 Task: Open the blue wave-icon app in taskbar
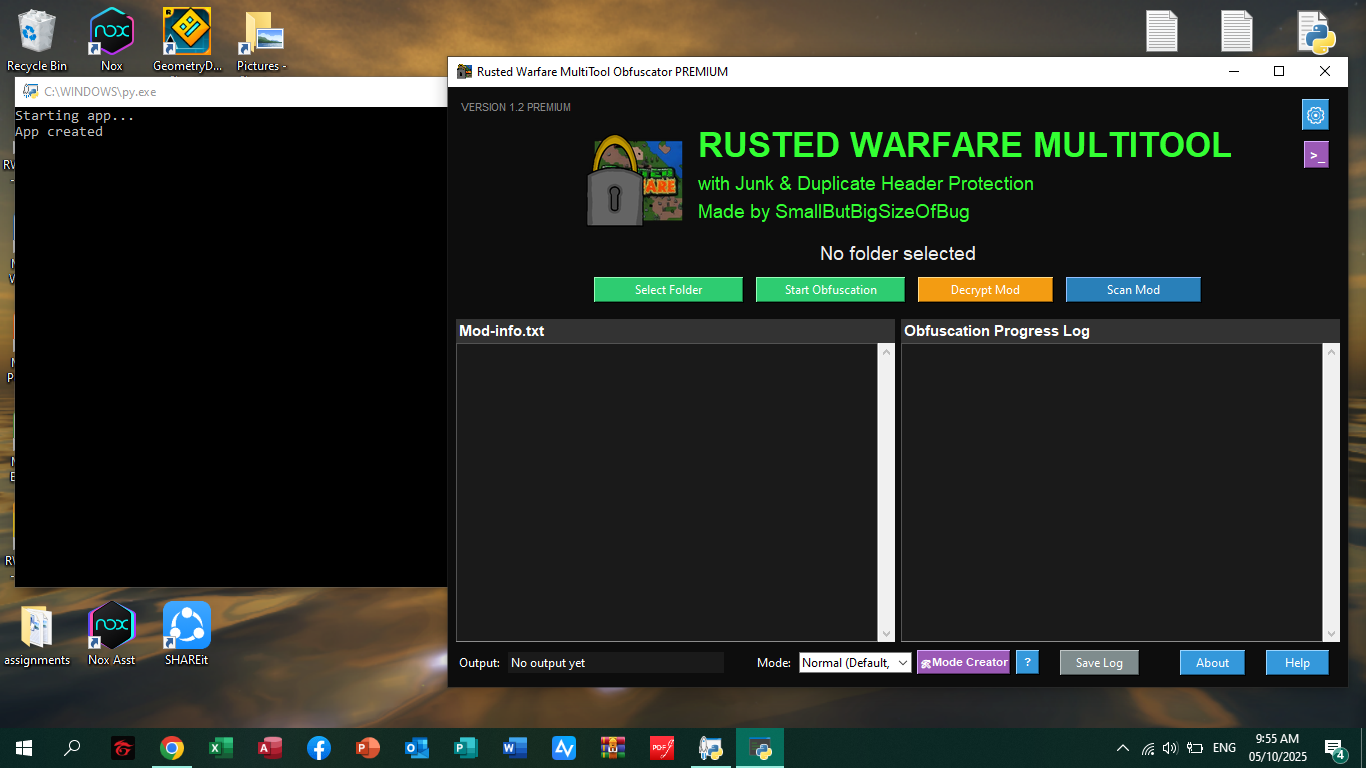564,748
